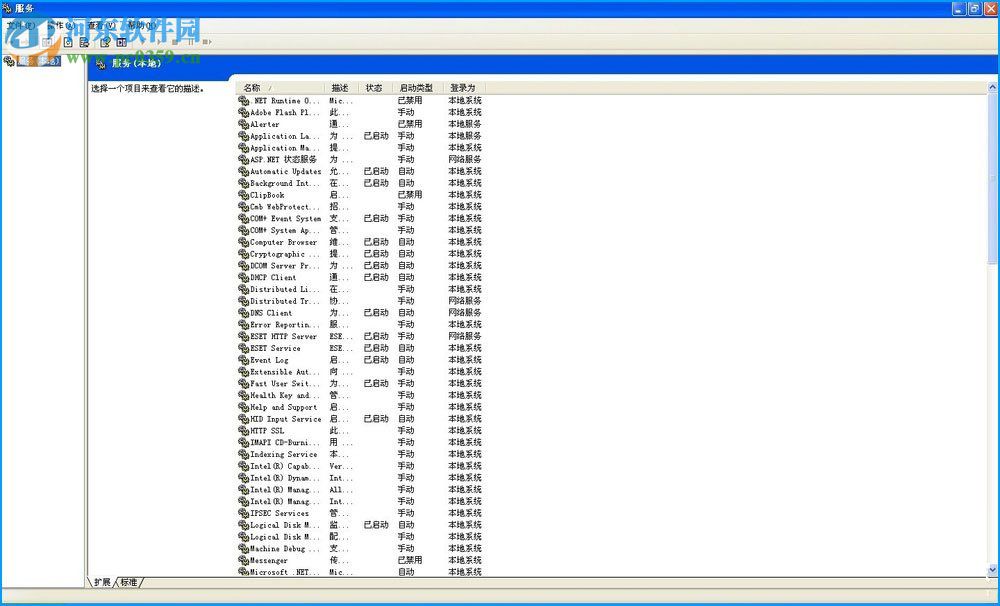Screen dimensions: 1000x606
Task: Open the 查看(V) menu
Action: coord(101,26)
